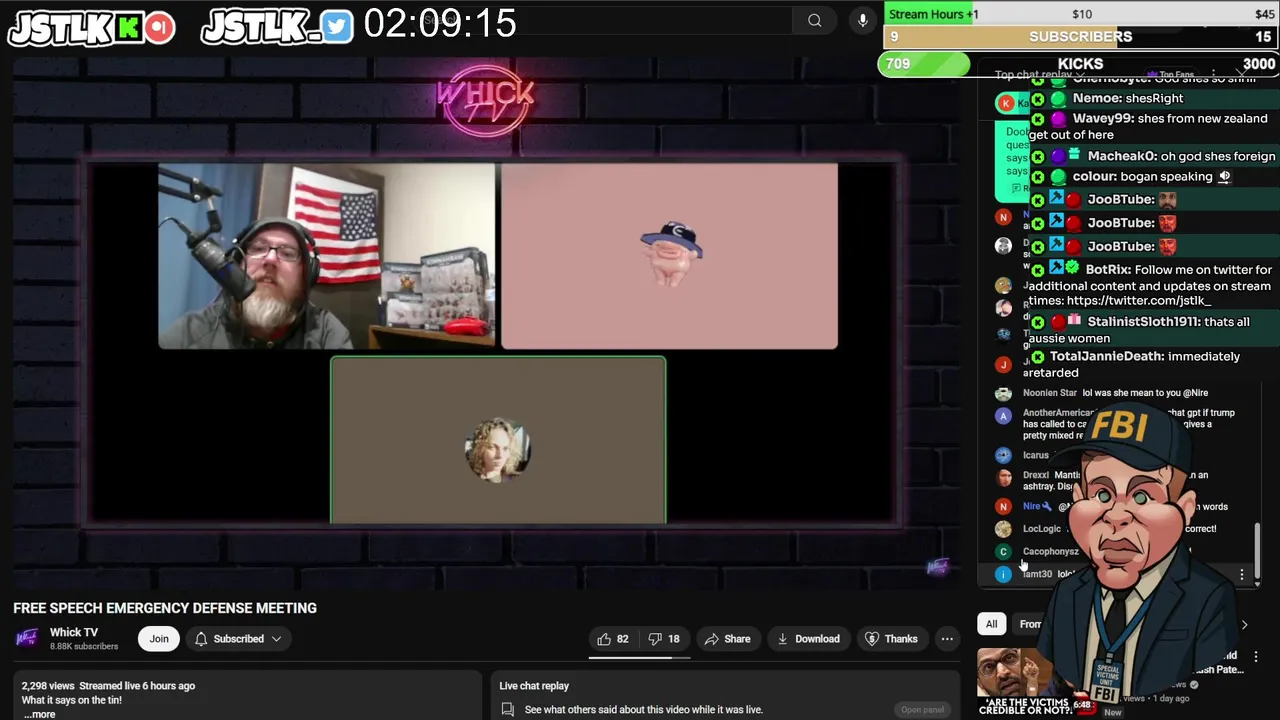This screenshot has height=720, width=1280.
Task: Click the Twitter bird icon overlay
Action: click(337, 27)
